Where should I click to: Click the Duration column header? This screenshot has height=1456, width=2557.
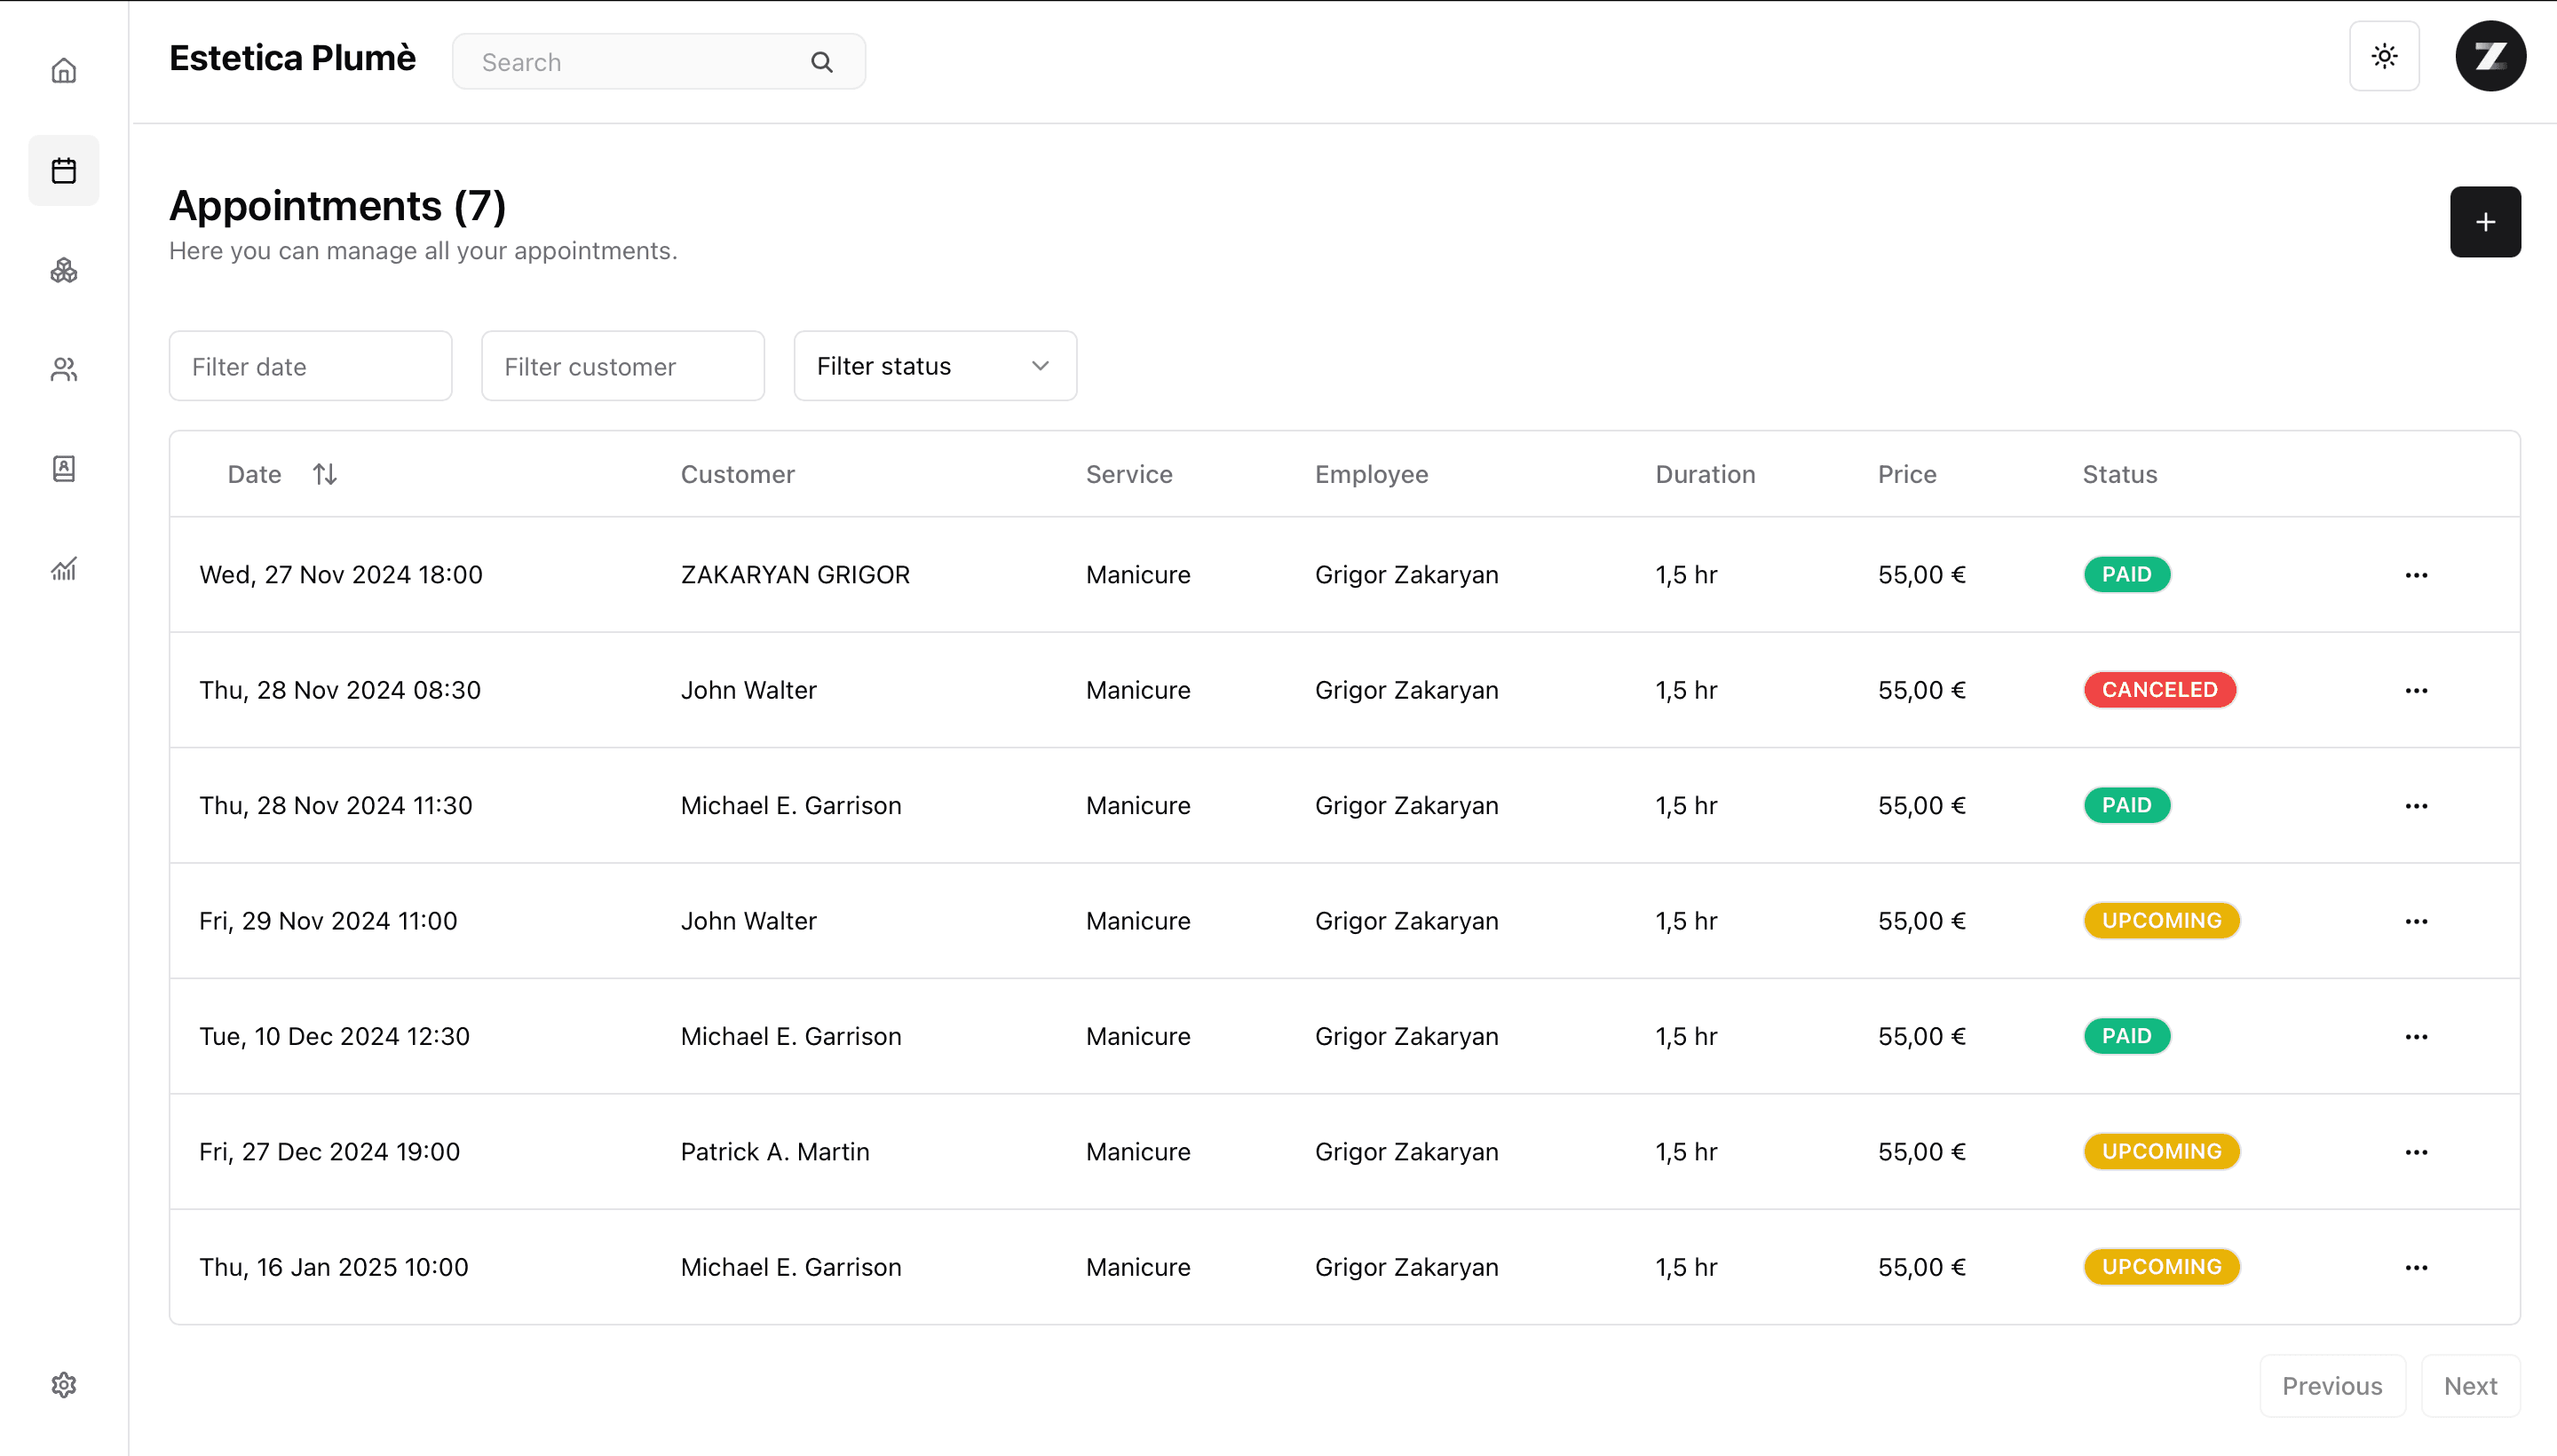1705,474
